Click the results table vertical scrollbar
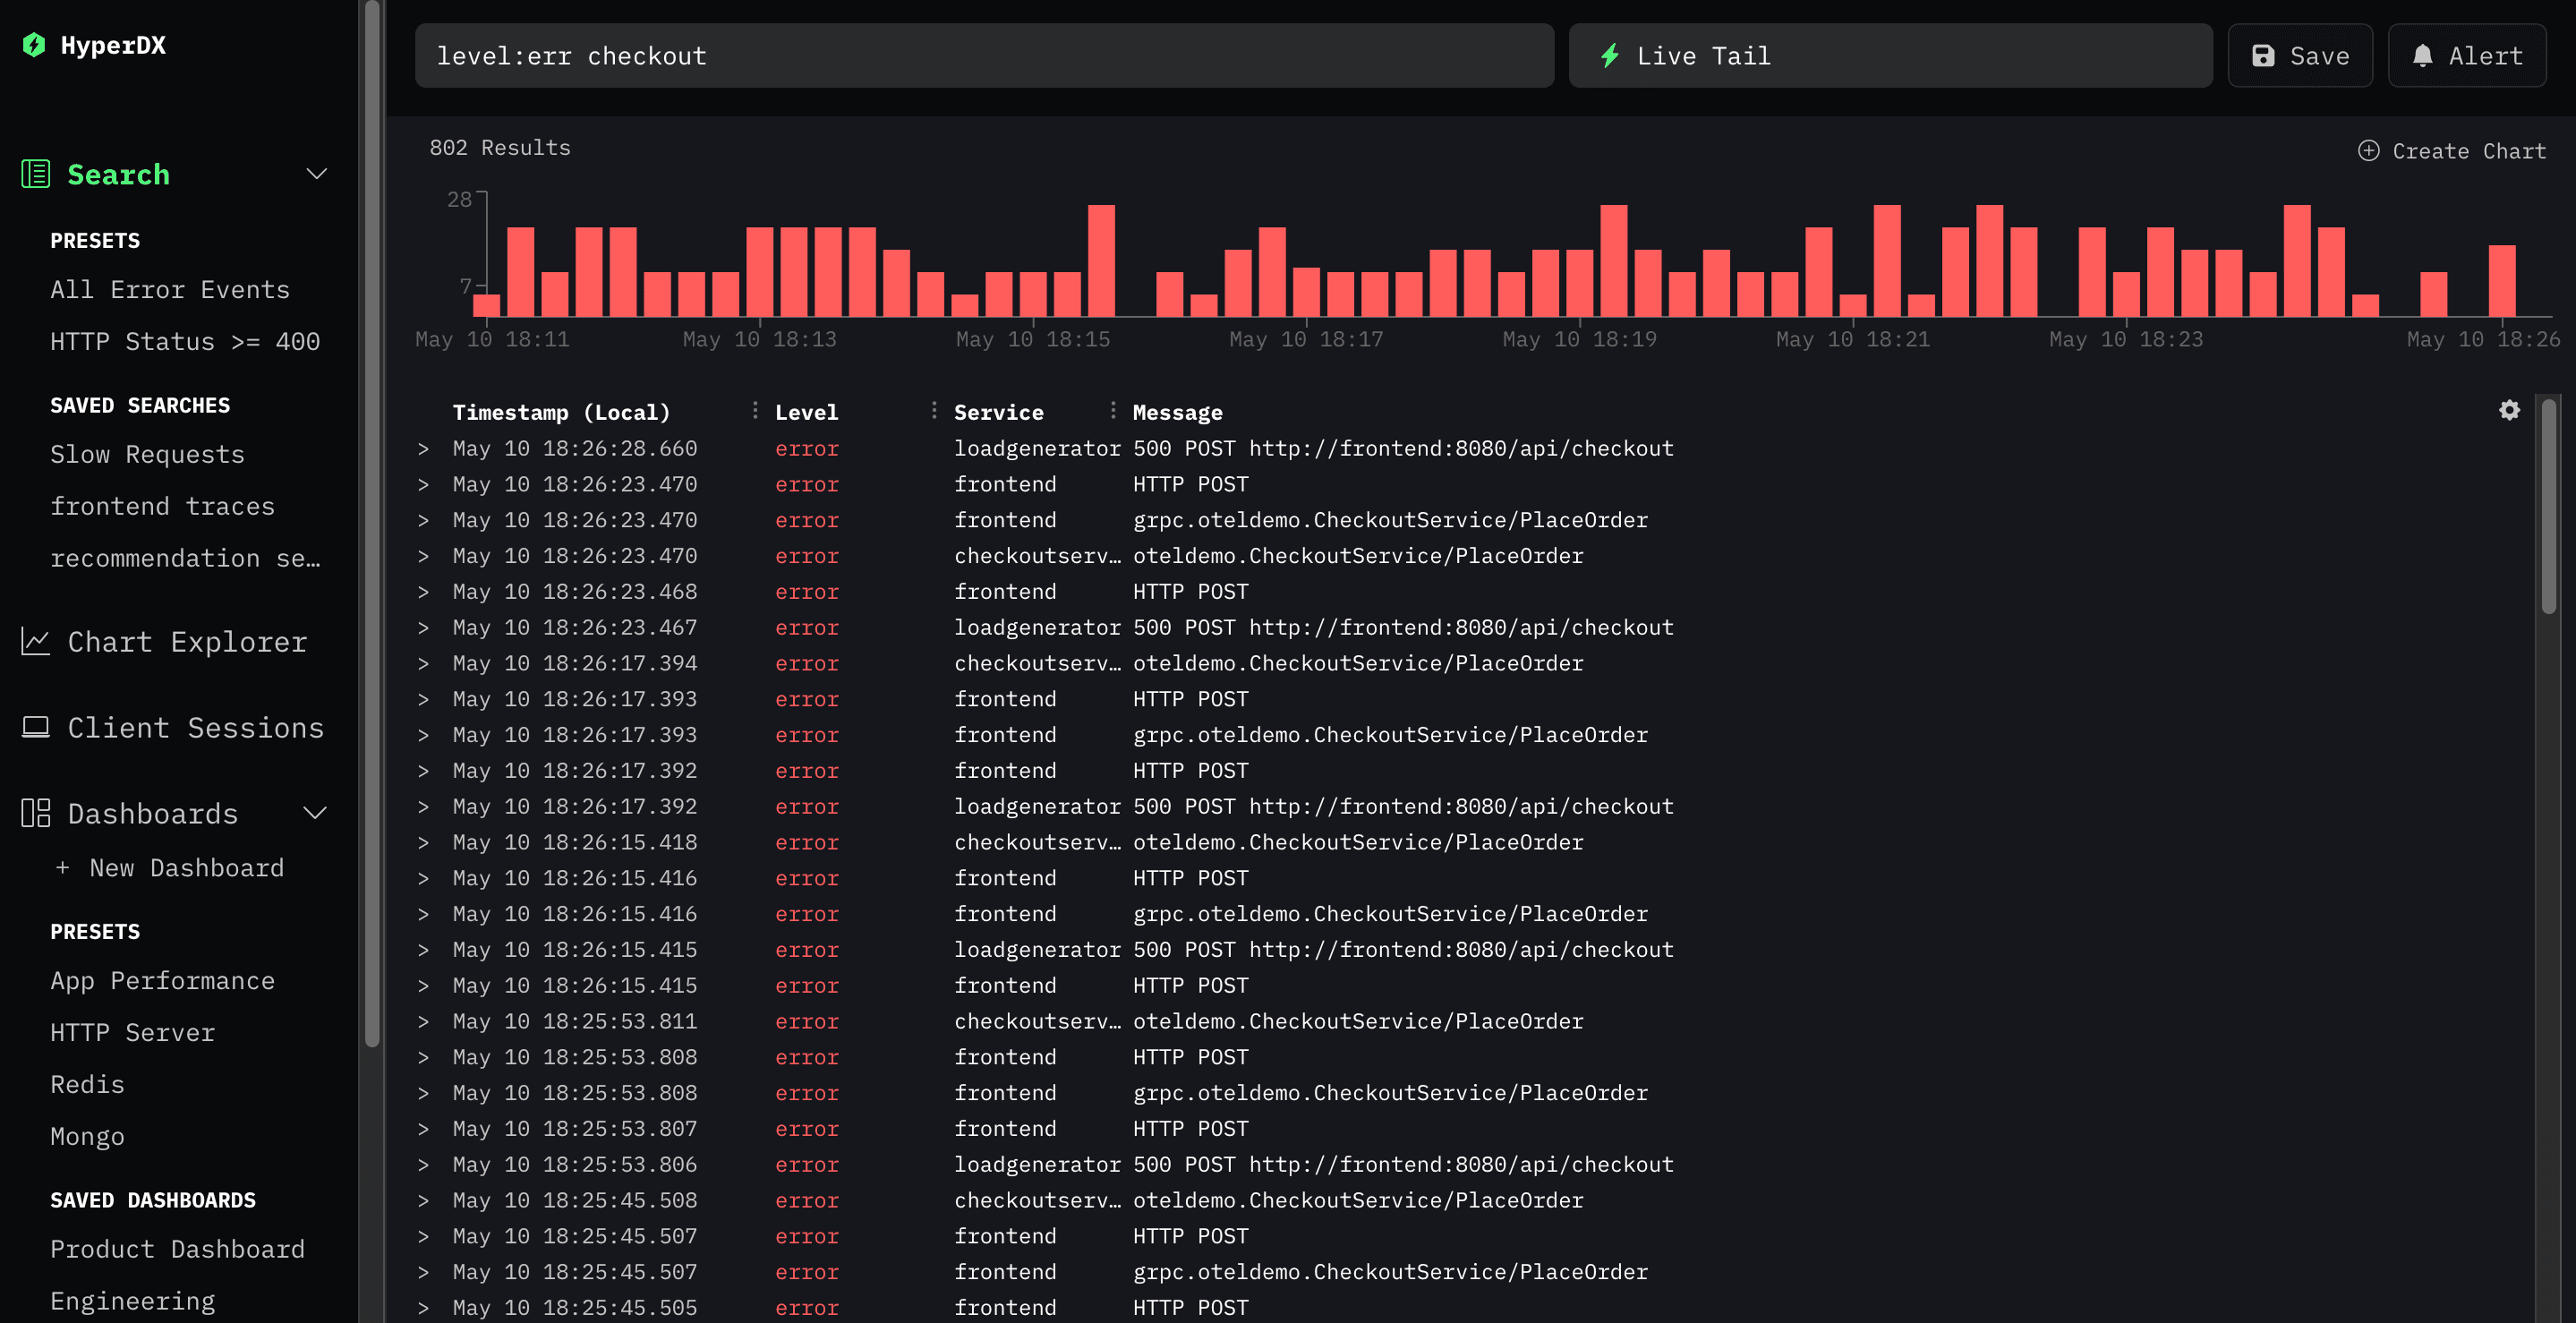Viewport: 2576px width, 1323px height. pyautogui.click(x=2548, y=506)
